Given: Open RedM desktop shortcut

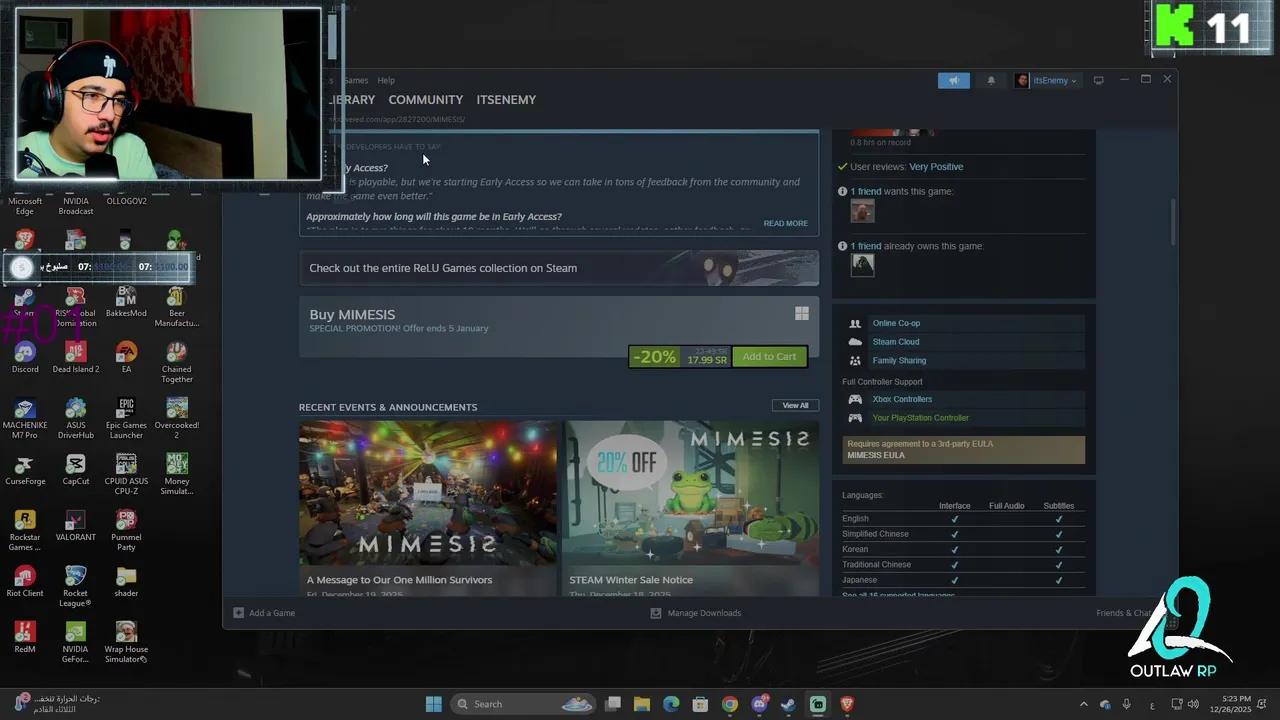Looking at the screenshot, I should 25,638.
